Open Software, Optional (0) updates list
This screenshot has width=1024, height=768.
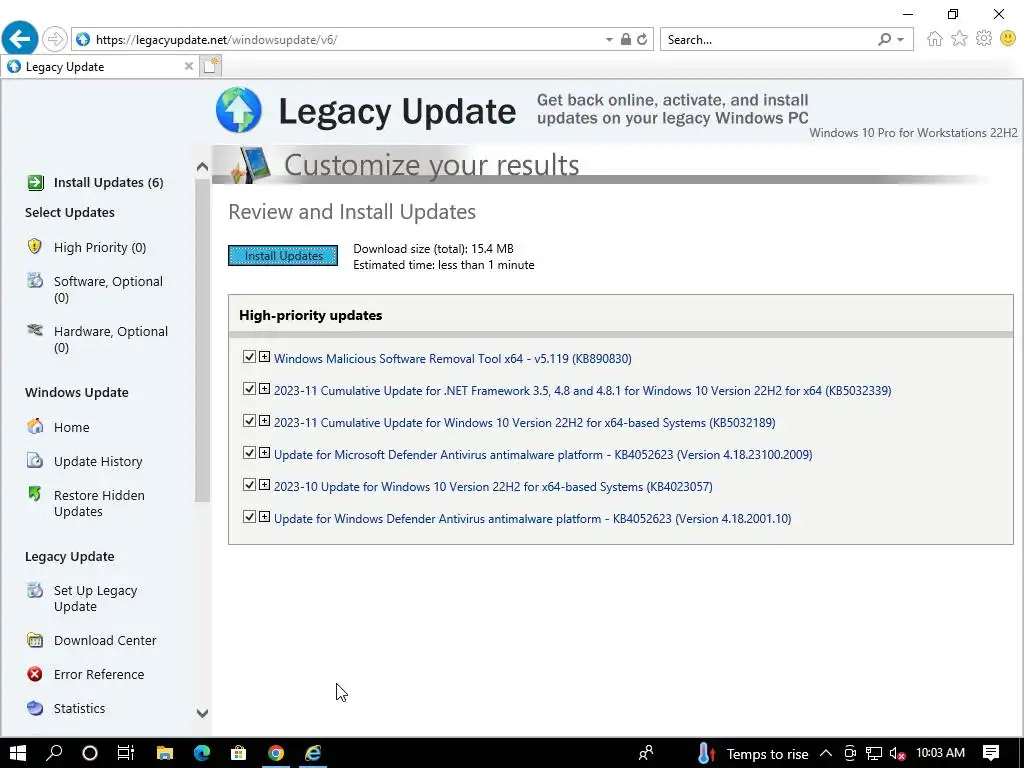tap(108, 289)
